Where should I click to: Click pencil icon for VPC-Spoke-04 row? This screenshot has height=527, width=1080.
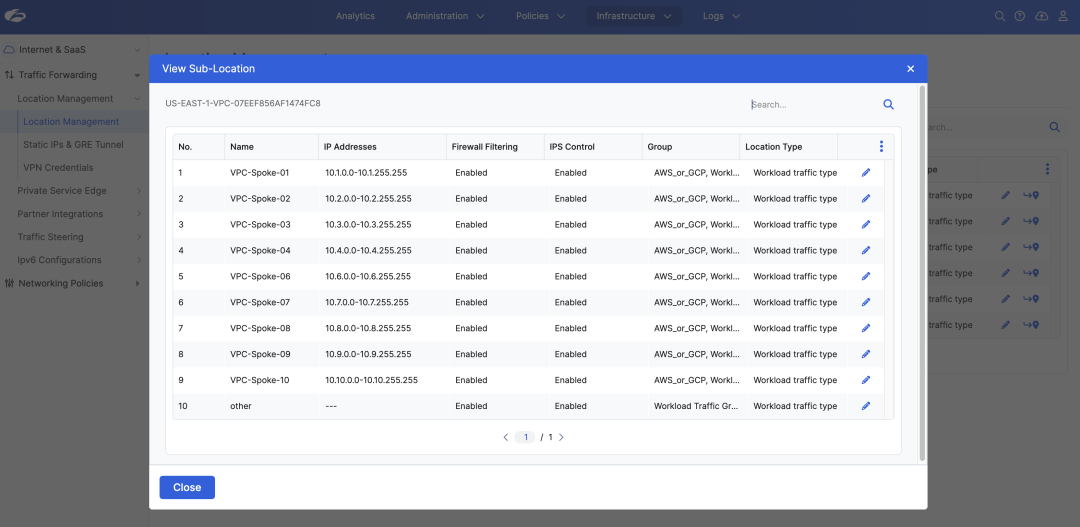866,251
